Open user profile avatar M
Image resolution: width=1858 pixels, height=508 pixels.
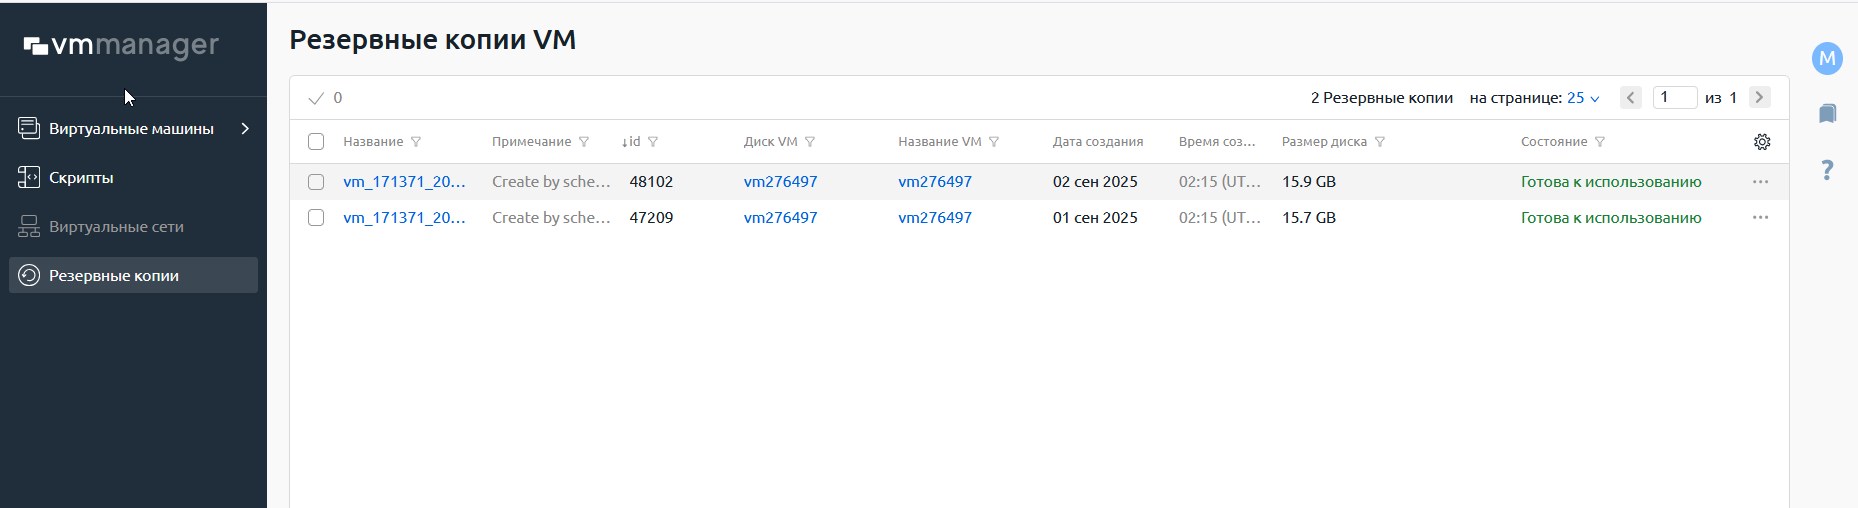[1827, 58]
